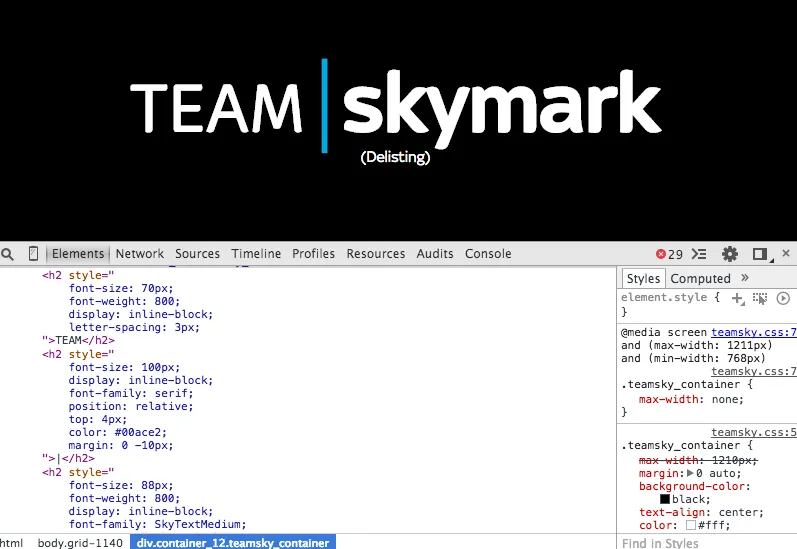Open the Sources tab
This screenshot has height=549, width=797.
coord(197,254)
